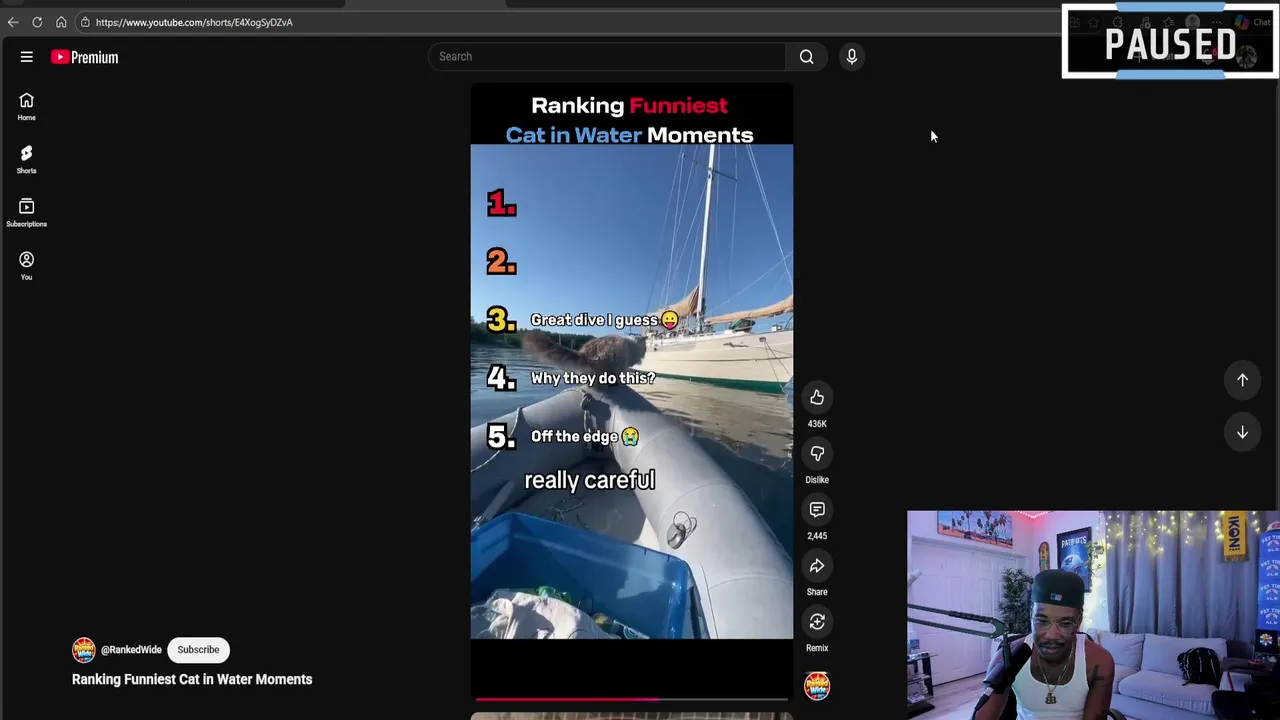Viewport: 1280px width, 720px height.
Task: Open the sound source avatar below Remix
Action: pyautogui.click(x=817, y=686)
